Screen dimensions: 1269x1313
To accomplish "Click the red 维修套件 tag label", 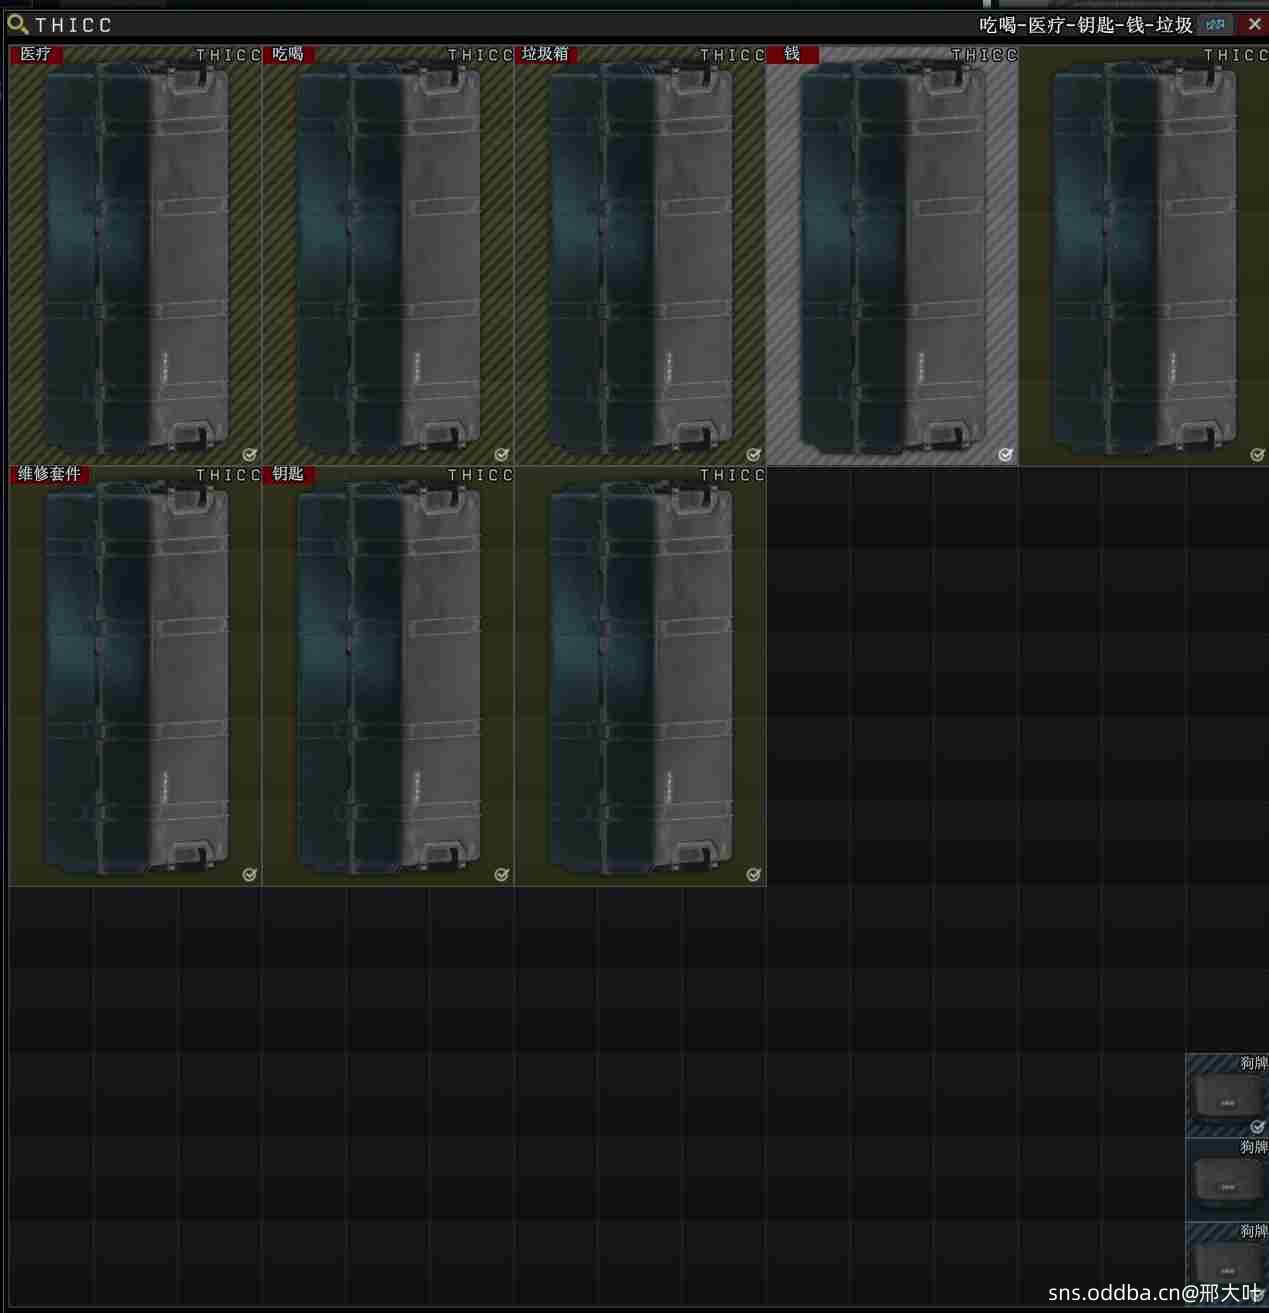I will (x=49, y=474).
